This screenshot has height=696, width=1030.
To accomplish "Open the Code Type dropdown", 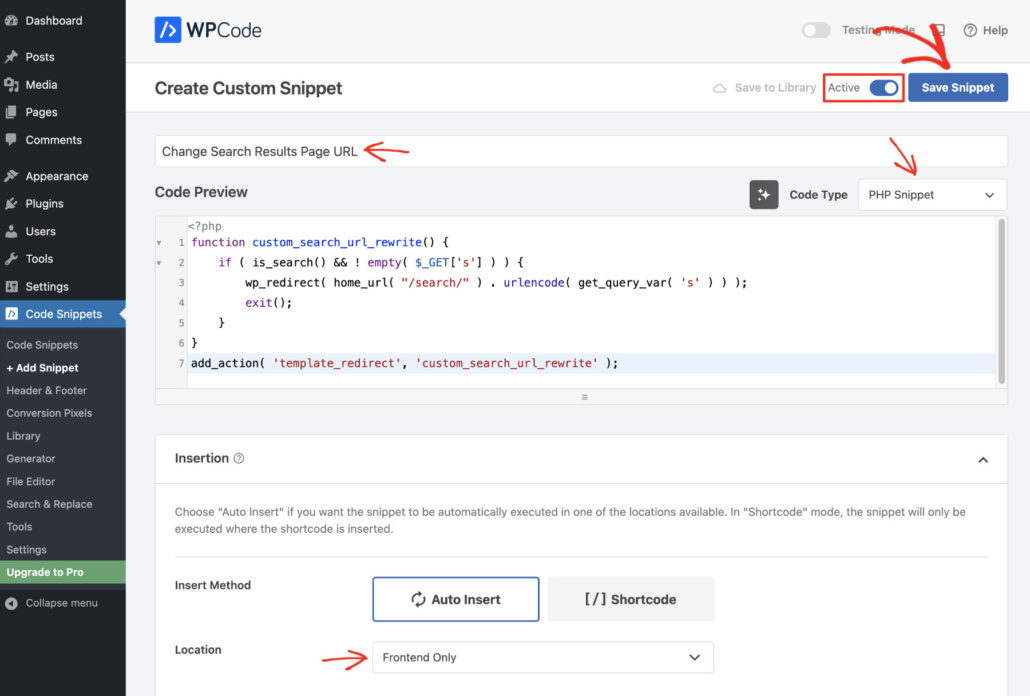I will (x=932, y=195).
